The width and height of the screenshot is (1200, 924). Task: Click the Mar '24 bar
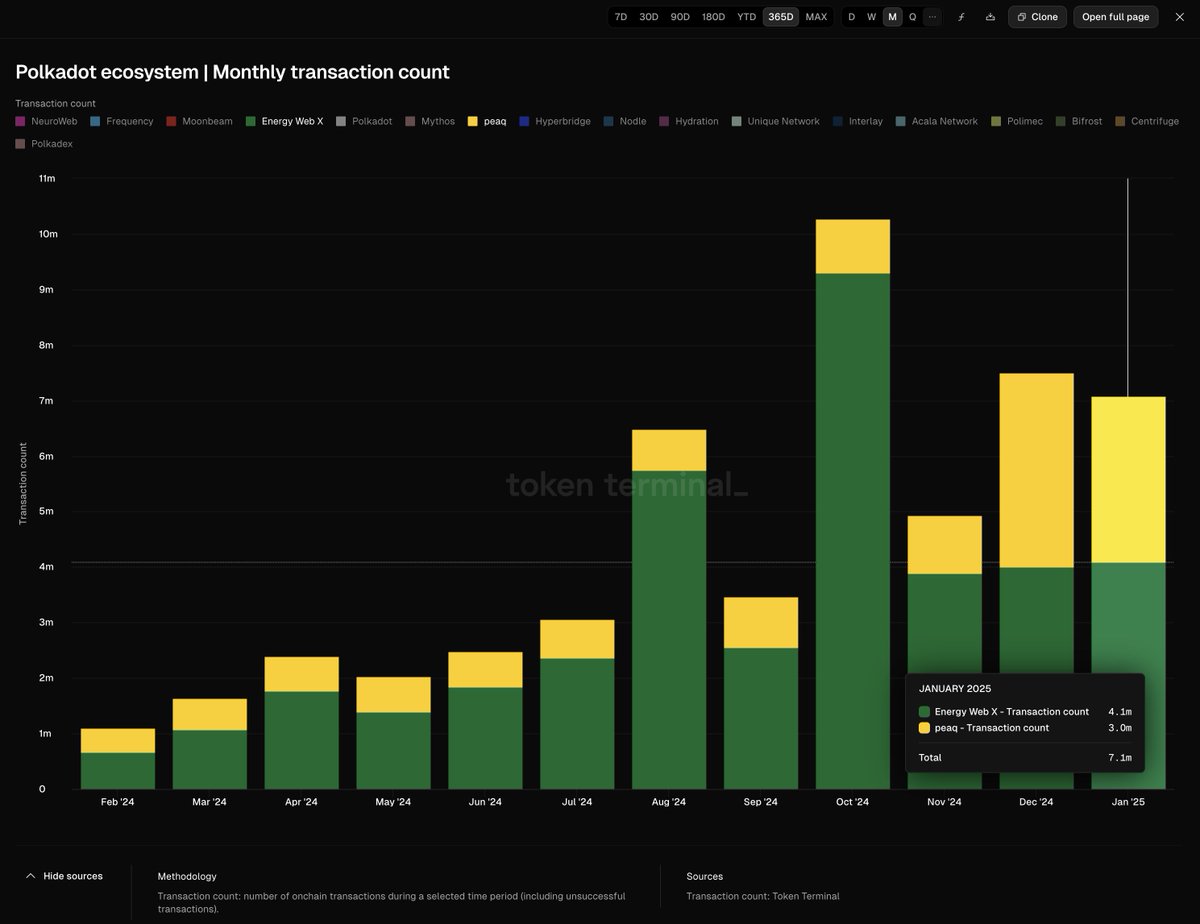(x=210, y=744)
